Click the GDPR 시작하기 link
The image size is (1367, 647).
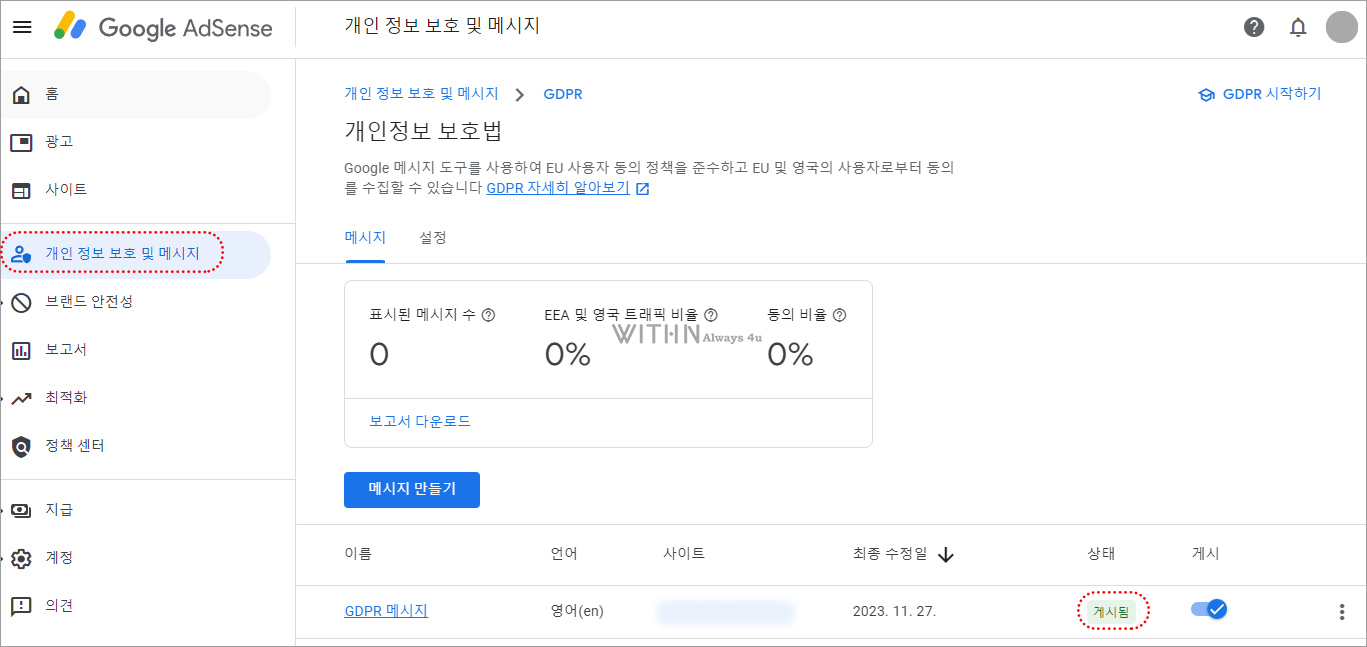point(1272,94)
